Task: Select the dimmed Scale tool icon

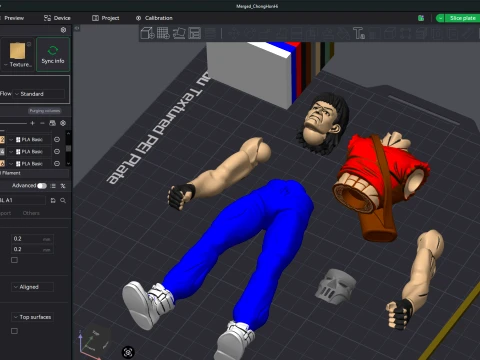Action: click(x=265, y=33)
